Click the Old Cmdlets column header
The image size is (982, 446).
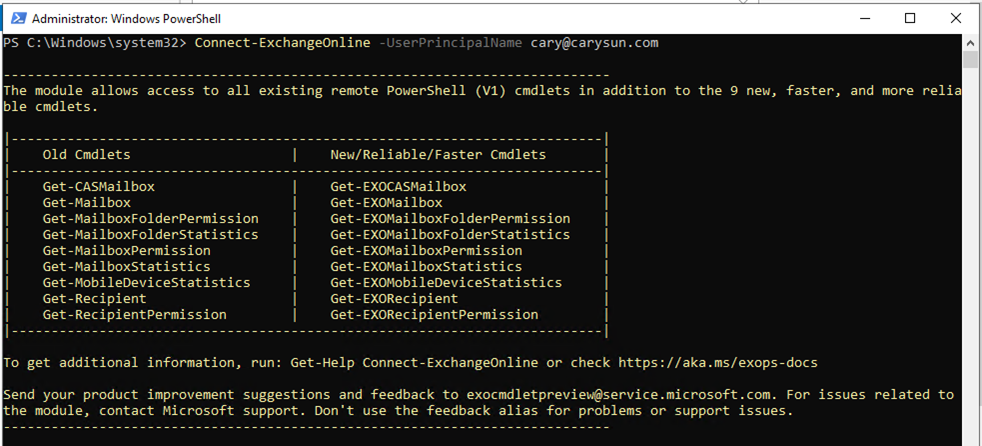[86, 155]
